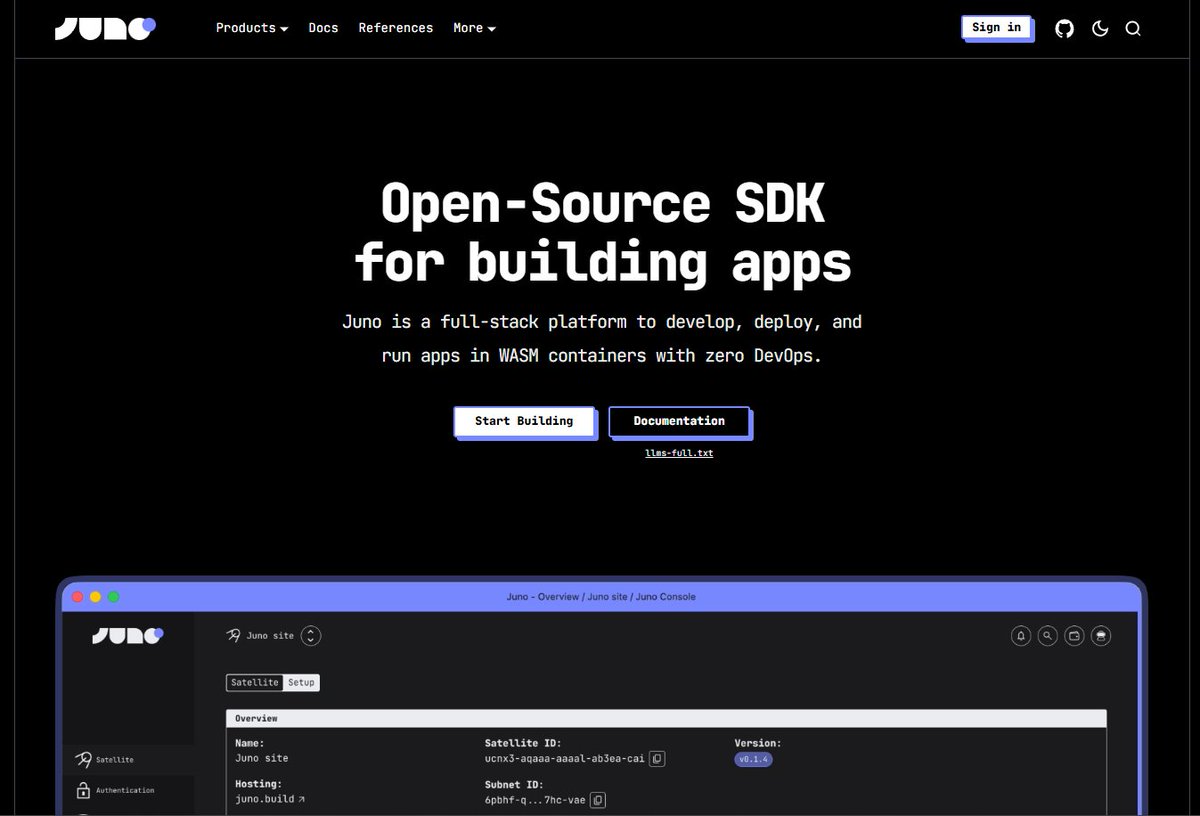This screenshot has height=816, width=1200.
Task: Copy the Subnet ID value
Action: pos(597,800)
